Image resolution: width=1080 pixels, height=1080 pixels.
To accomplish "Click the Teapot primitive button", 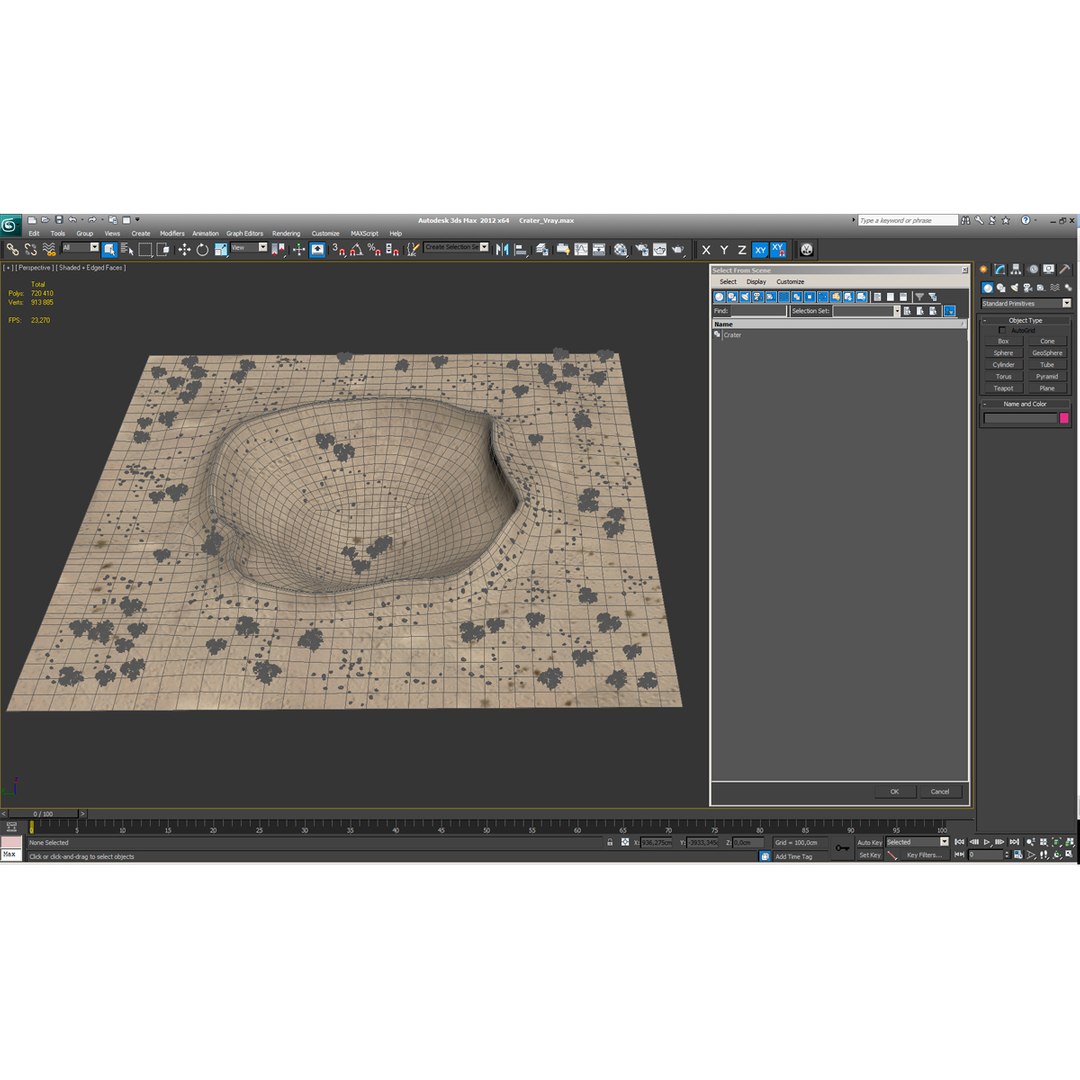I will [1004, 388].
